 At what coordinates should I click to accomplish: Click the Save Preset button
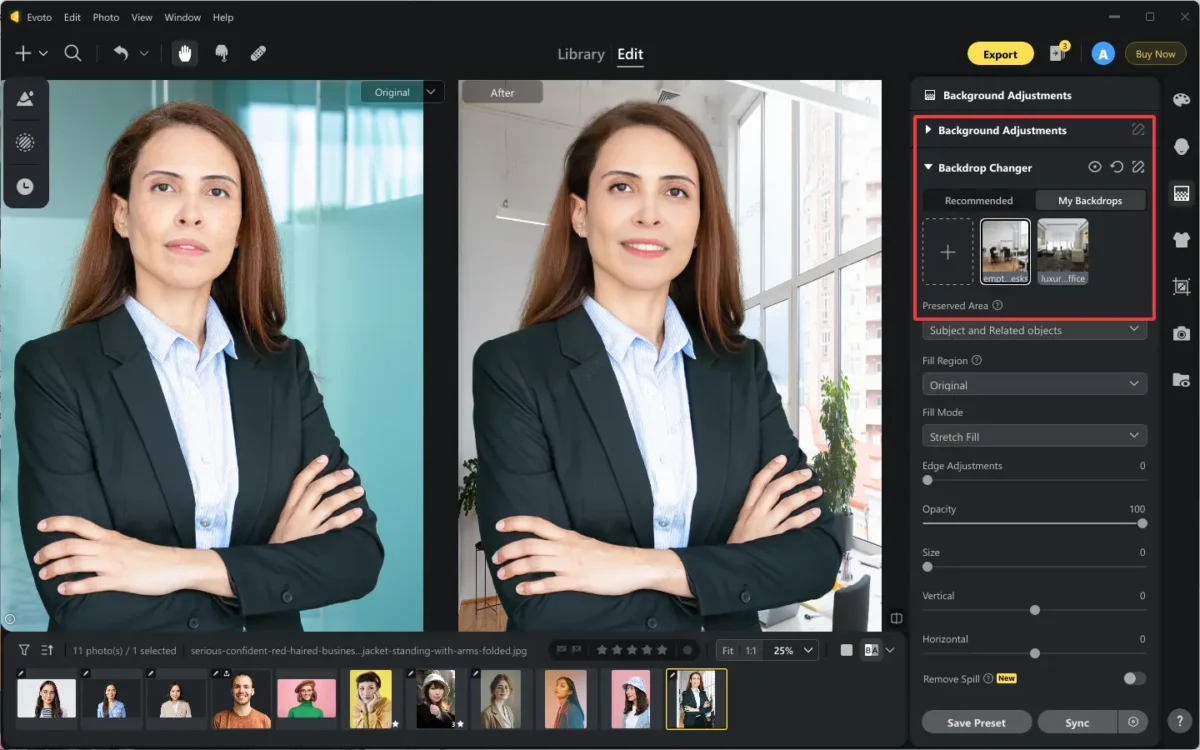coord(976,721)
